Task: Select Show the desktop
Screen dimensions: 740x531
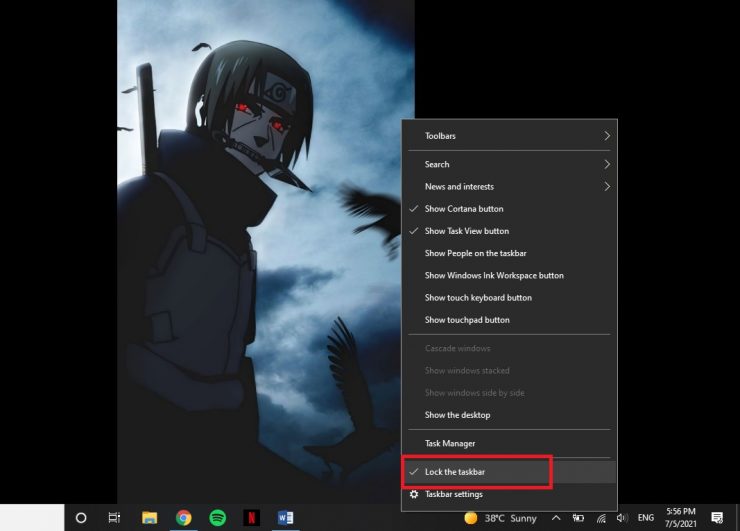Action: coord(509,415)
